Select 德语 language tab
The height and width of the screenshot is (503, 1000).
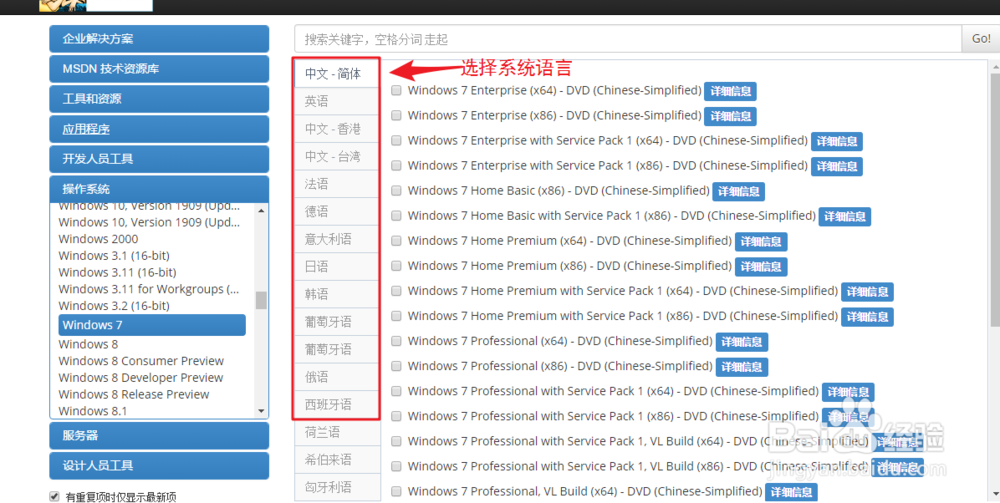(x=336, y=212)
